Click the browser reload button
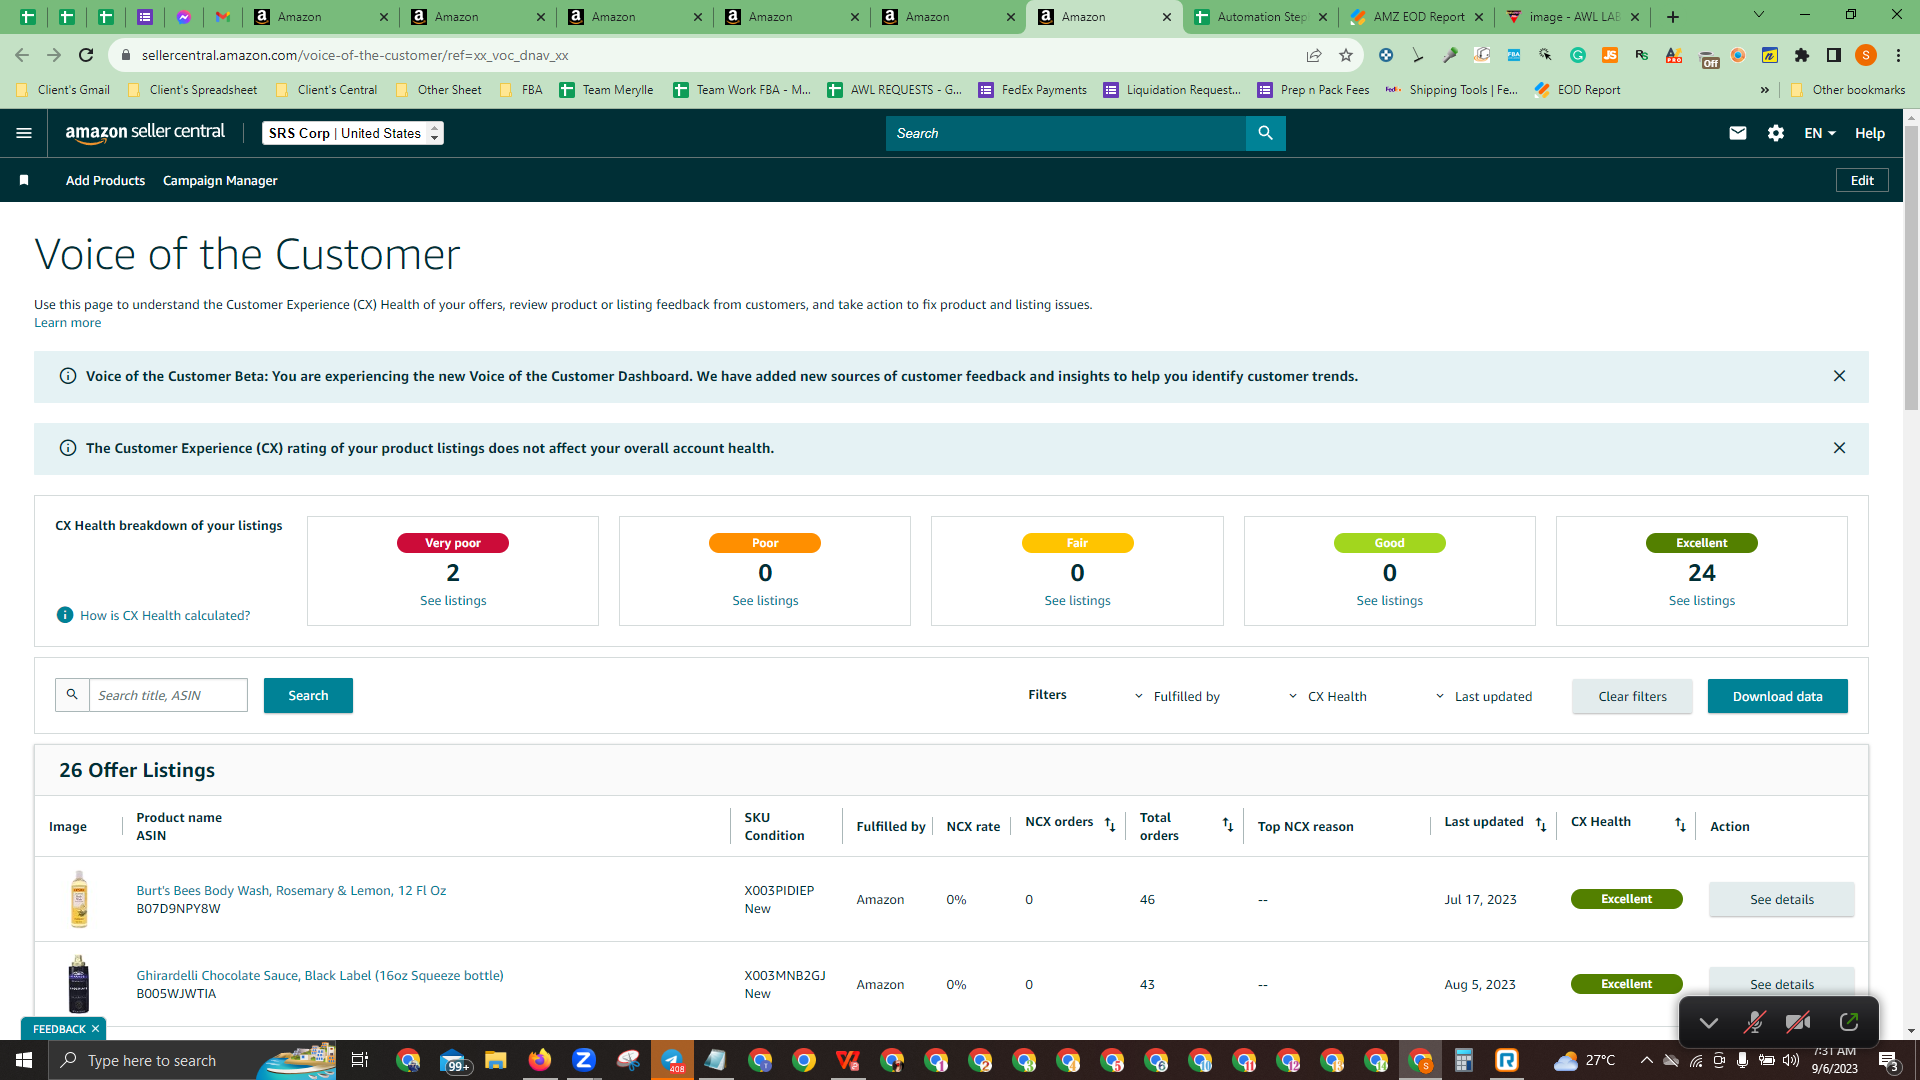 86,55
